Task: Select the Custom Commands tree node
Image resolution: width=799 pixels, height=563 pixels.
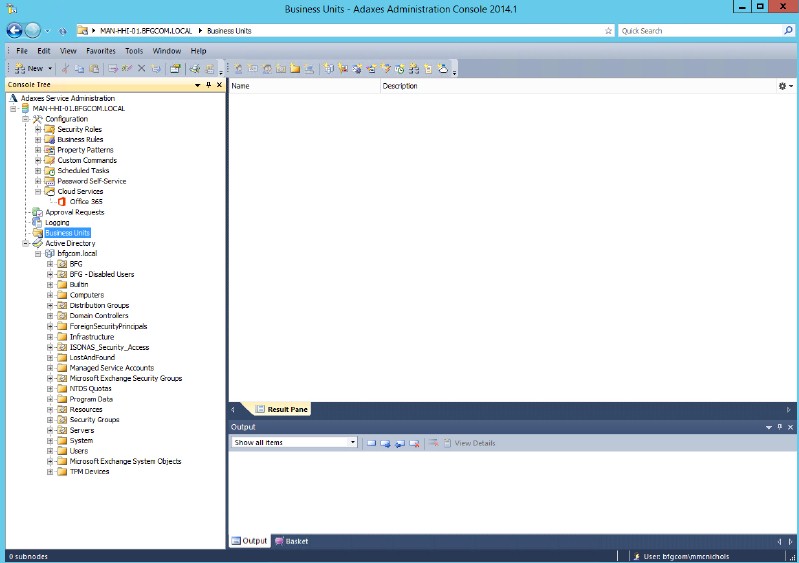Action: click(x=87, y=160)
